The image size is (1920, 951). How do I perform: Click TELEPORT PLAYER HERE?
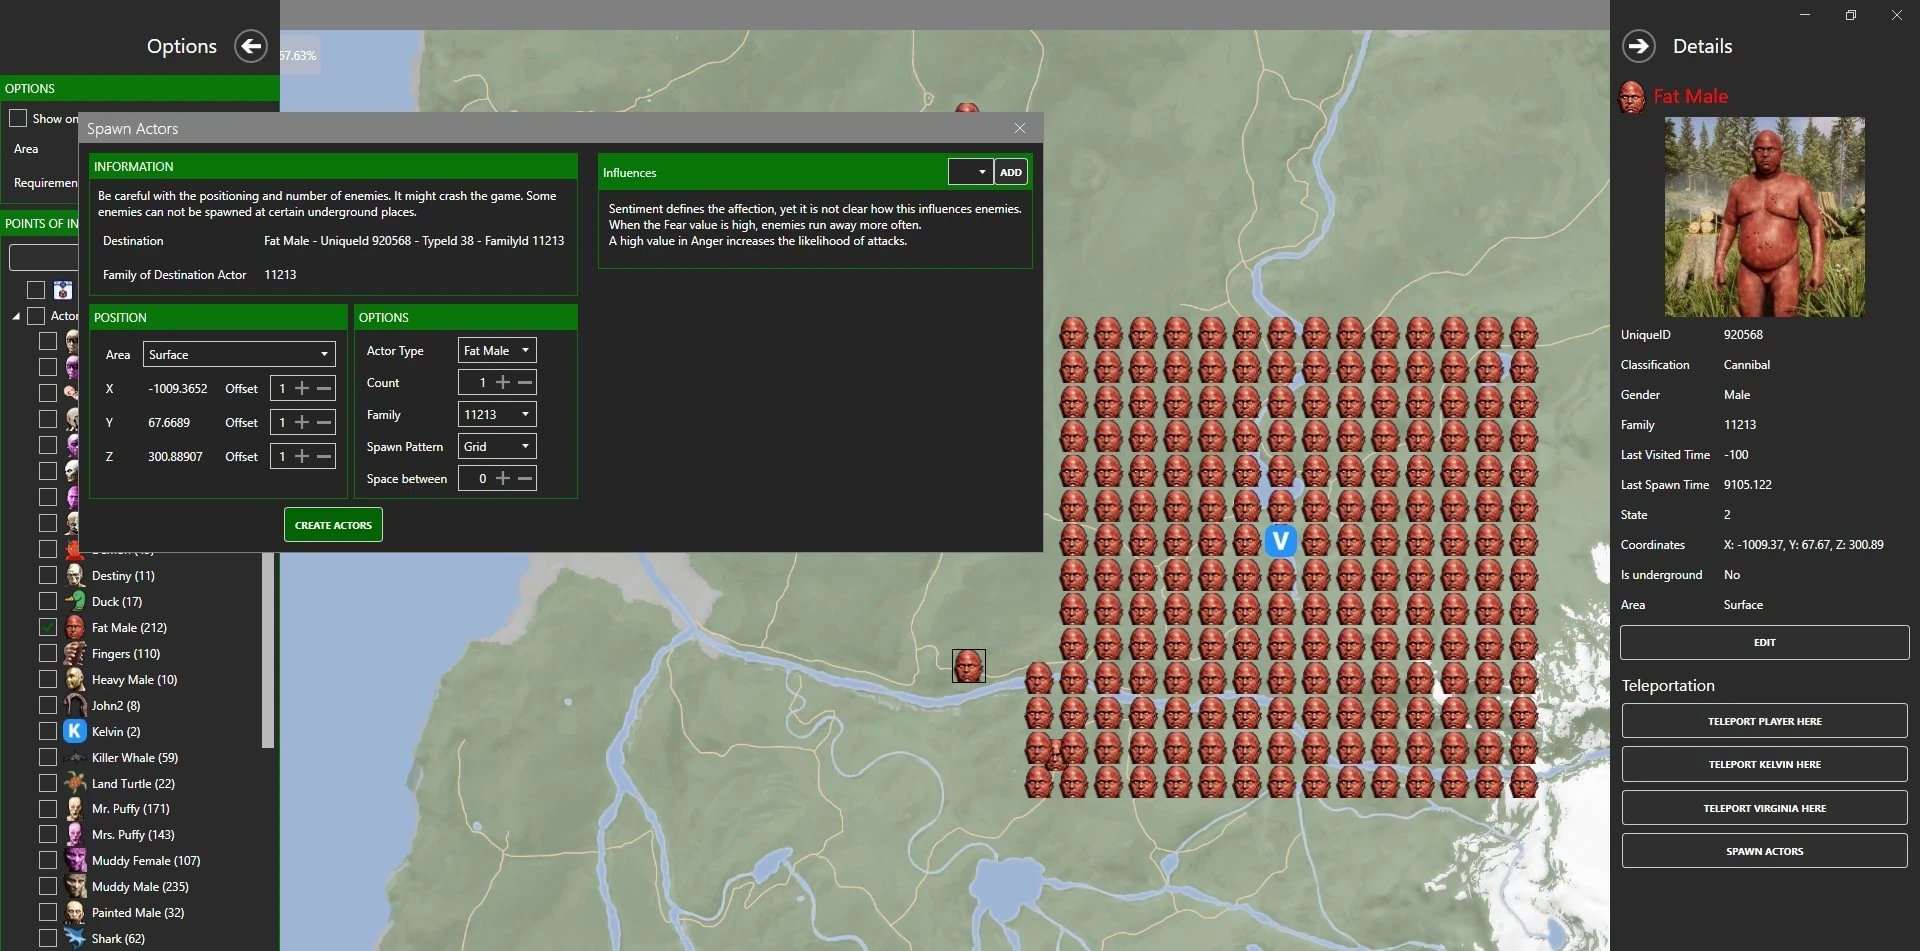[1764, 721]
